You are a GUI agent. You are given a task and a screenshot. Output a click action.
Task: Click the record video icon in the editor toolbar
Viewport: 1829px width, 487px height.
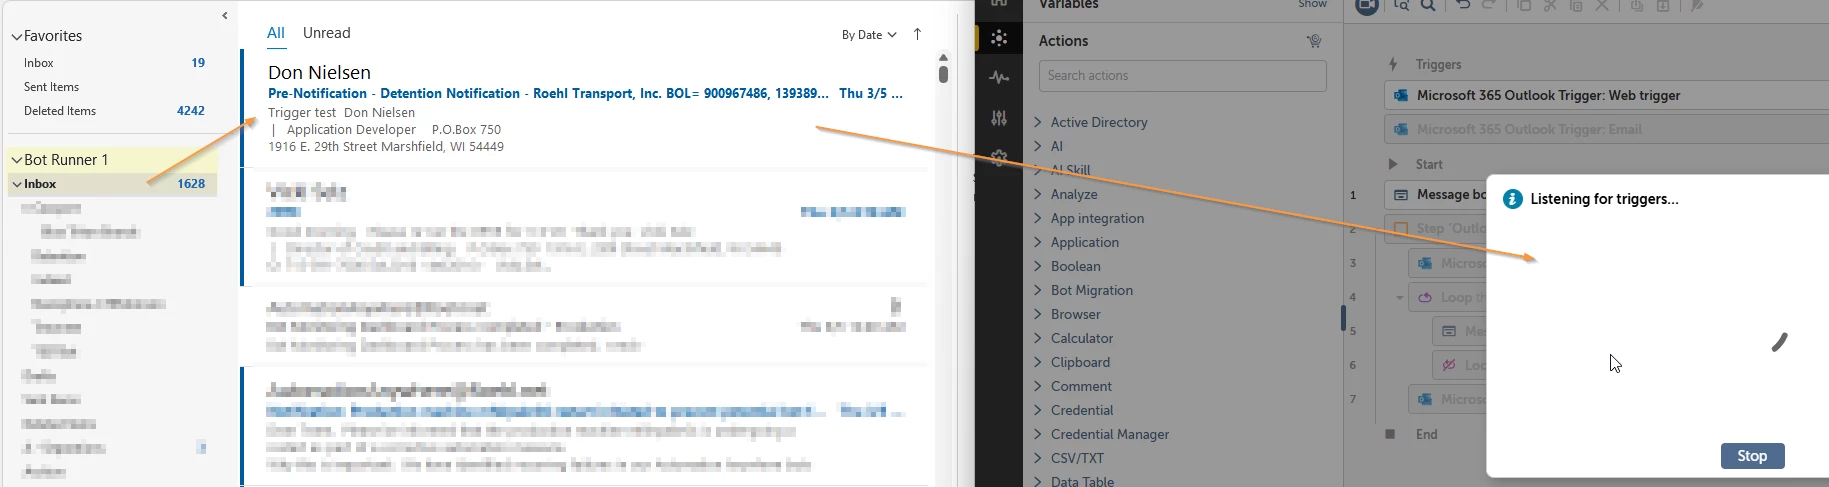(1367, 5)
